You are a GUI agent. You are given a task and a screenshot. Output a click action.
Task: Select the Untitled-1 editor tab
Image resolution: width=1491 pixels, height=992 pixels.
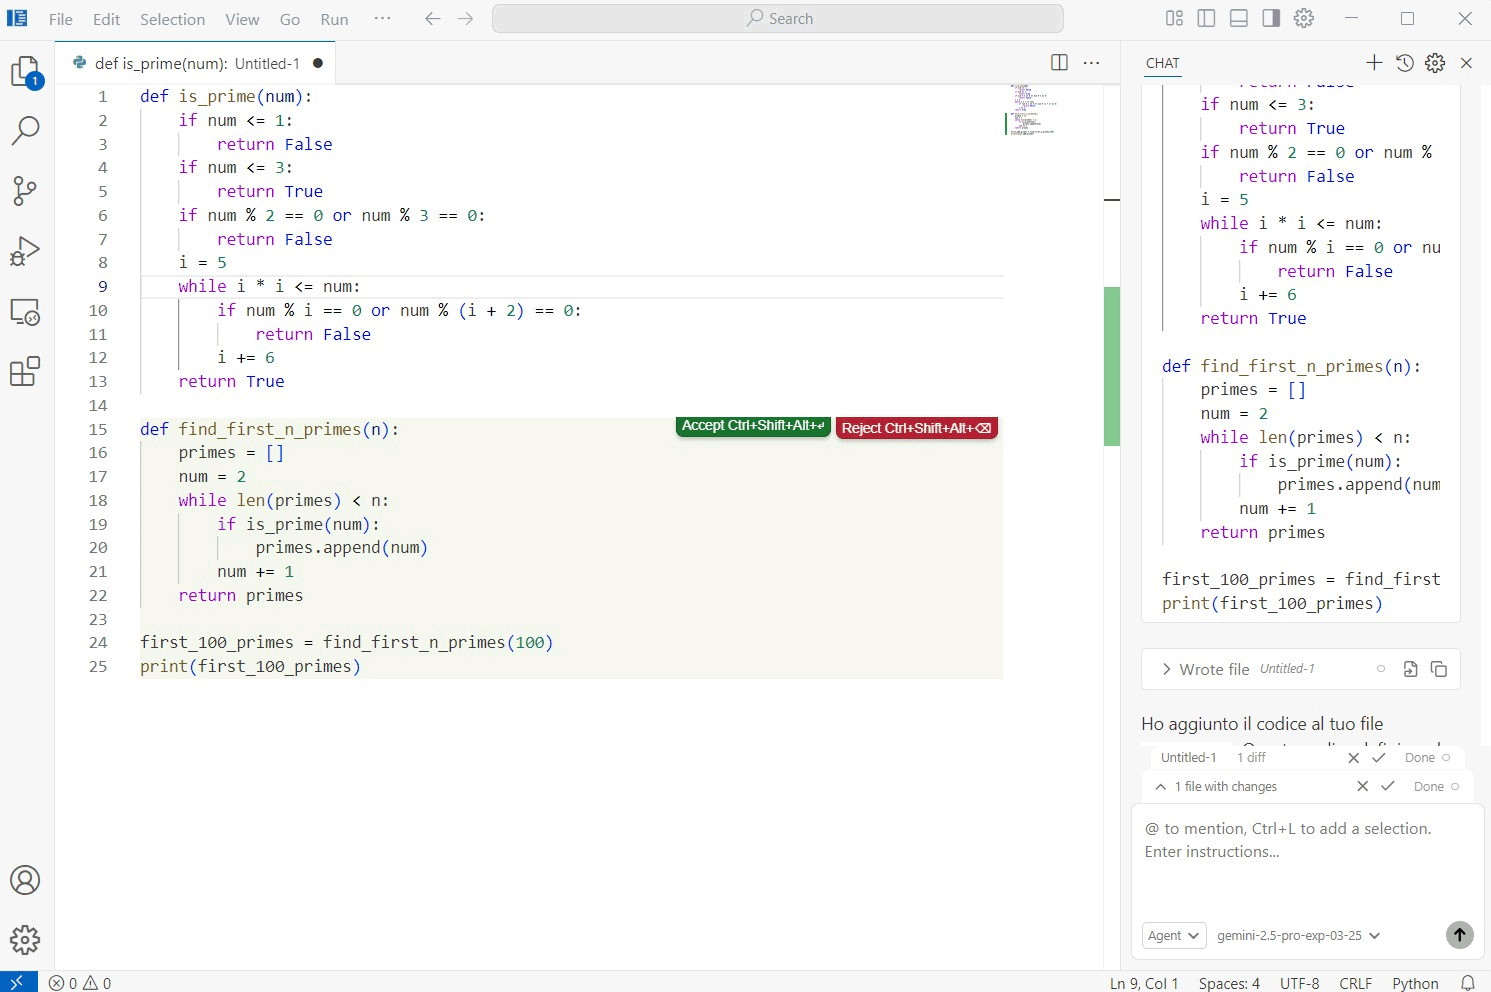click(195, 63)
